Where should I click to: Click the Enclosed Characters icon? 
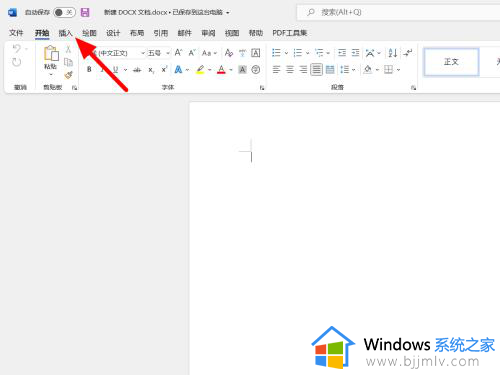coord(256,70)
